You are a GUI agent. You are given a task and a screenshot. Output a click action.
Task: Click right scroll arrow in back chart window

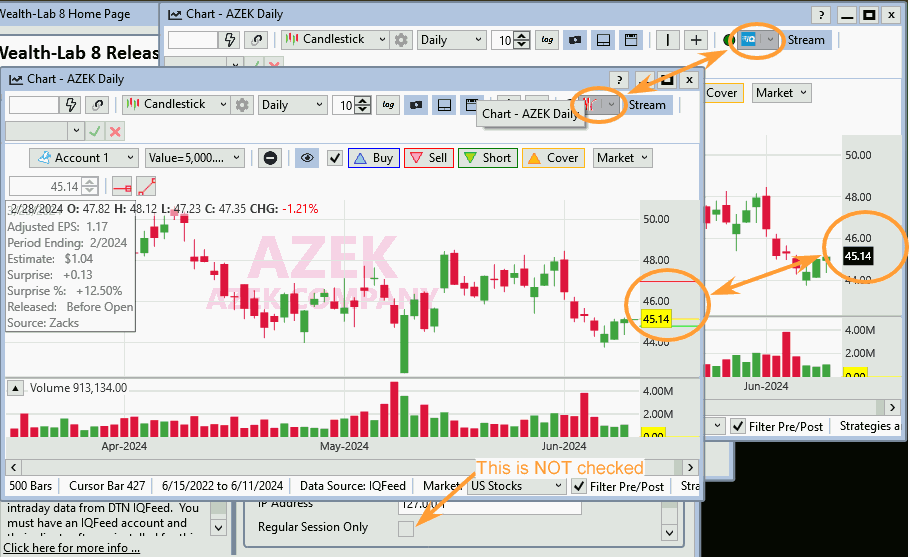point(892,407)
